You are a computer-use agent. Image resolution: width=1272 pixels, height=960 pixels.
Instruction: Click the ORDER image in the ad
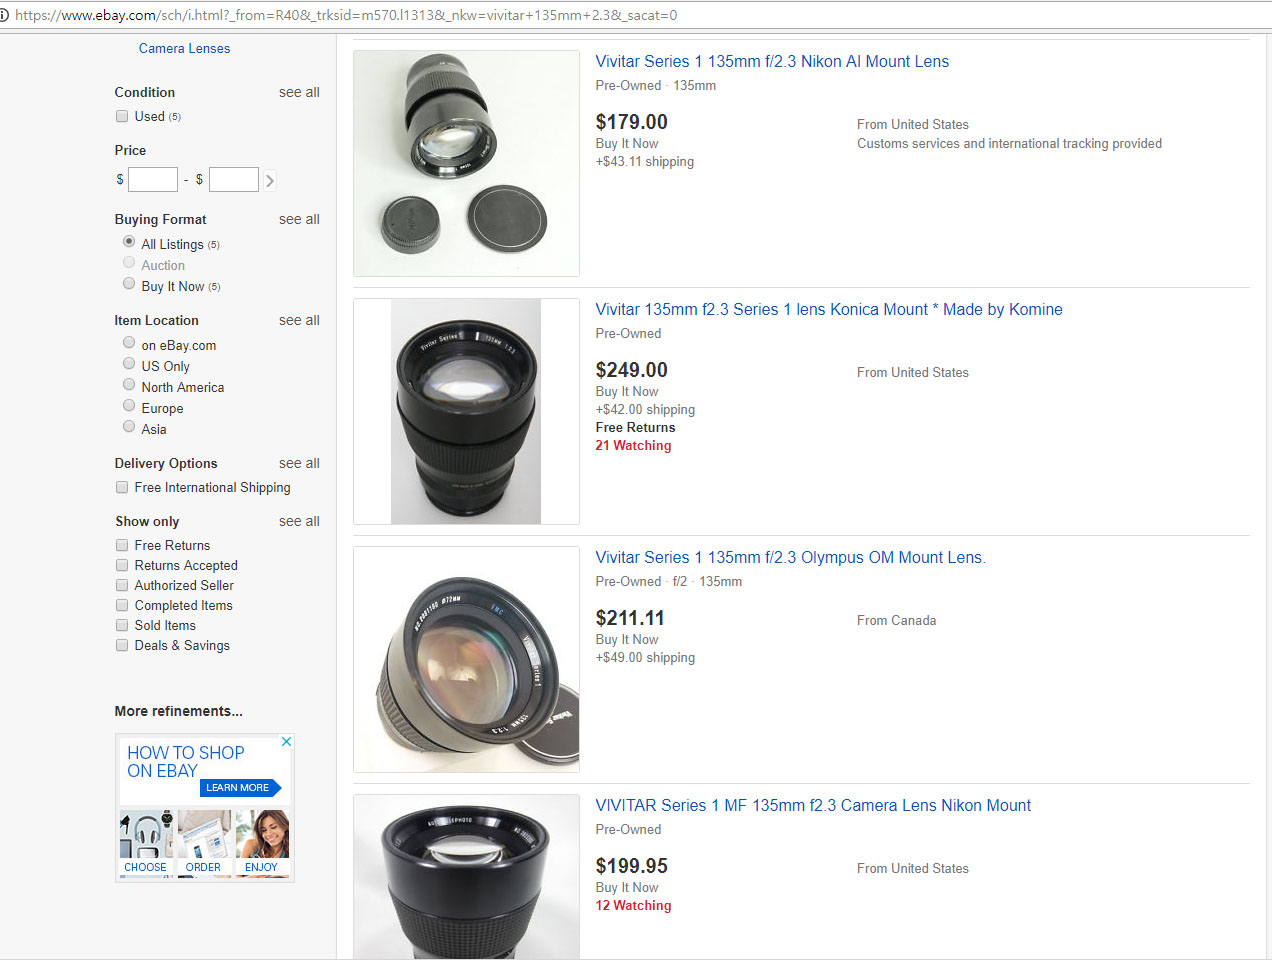pos(203,844)
